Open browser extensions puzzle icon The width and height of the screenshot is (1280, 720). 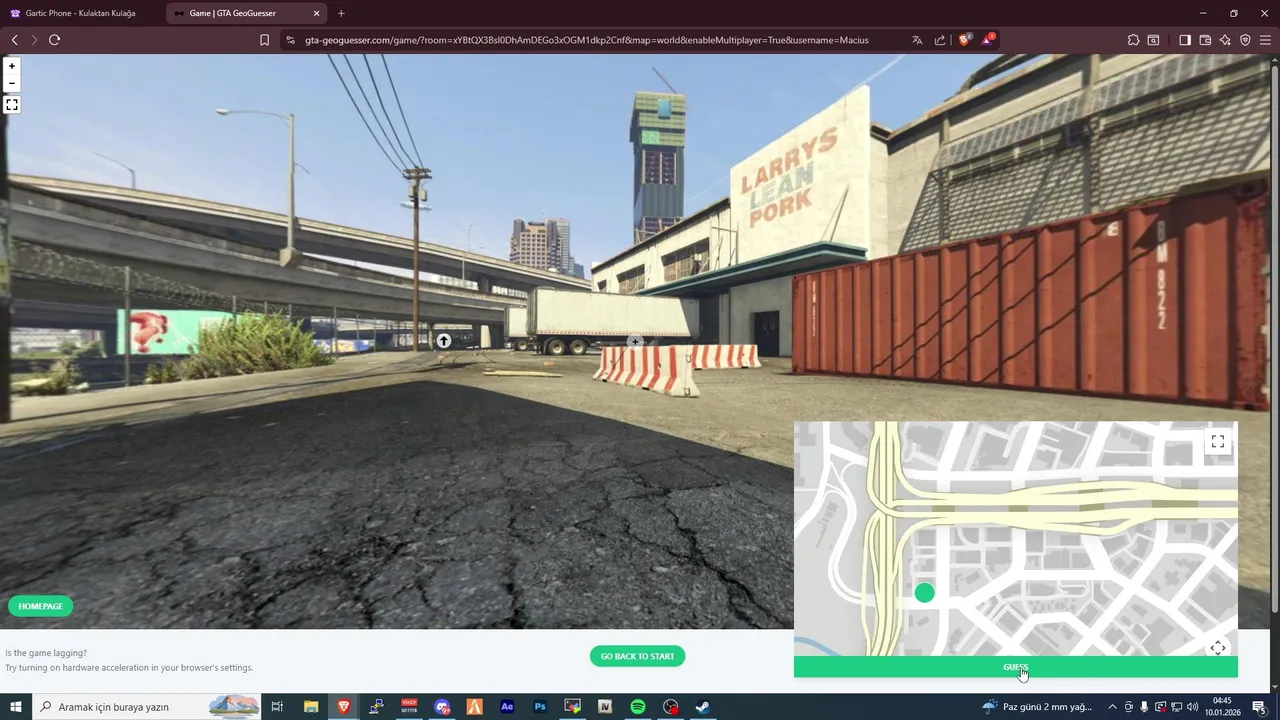(1133, 40)
